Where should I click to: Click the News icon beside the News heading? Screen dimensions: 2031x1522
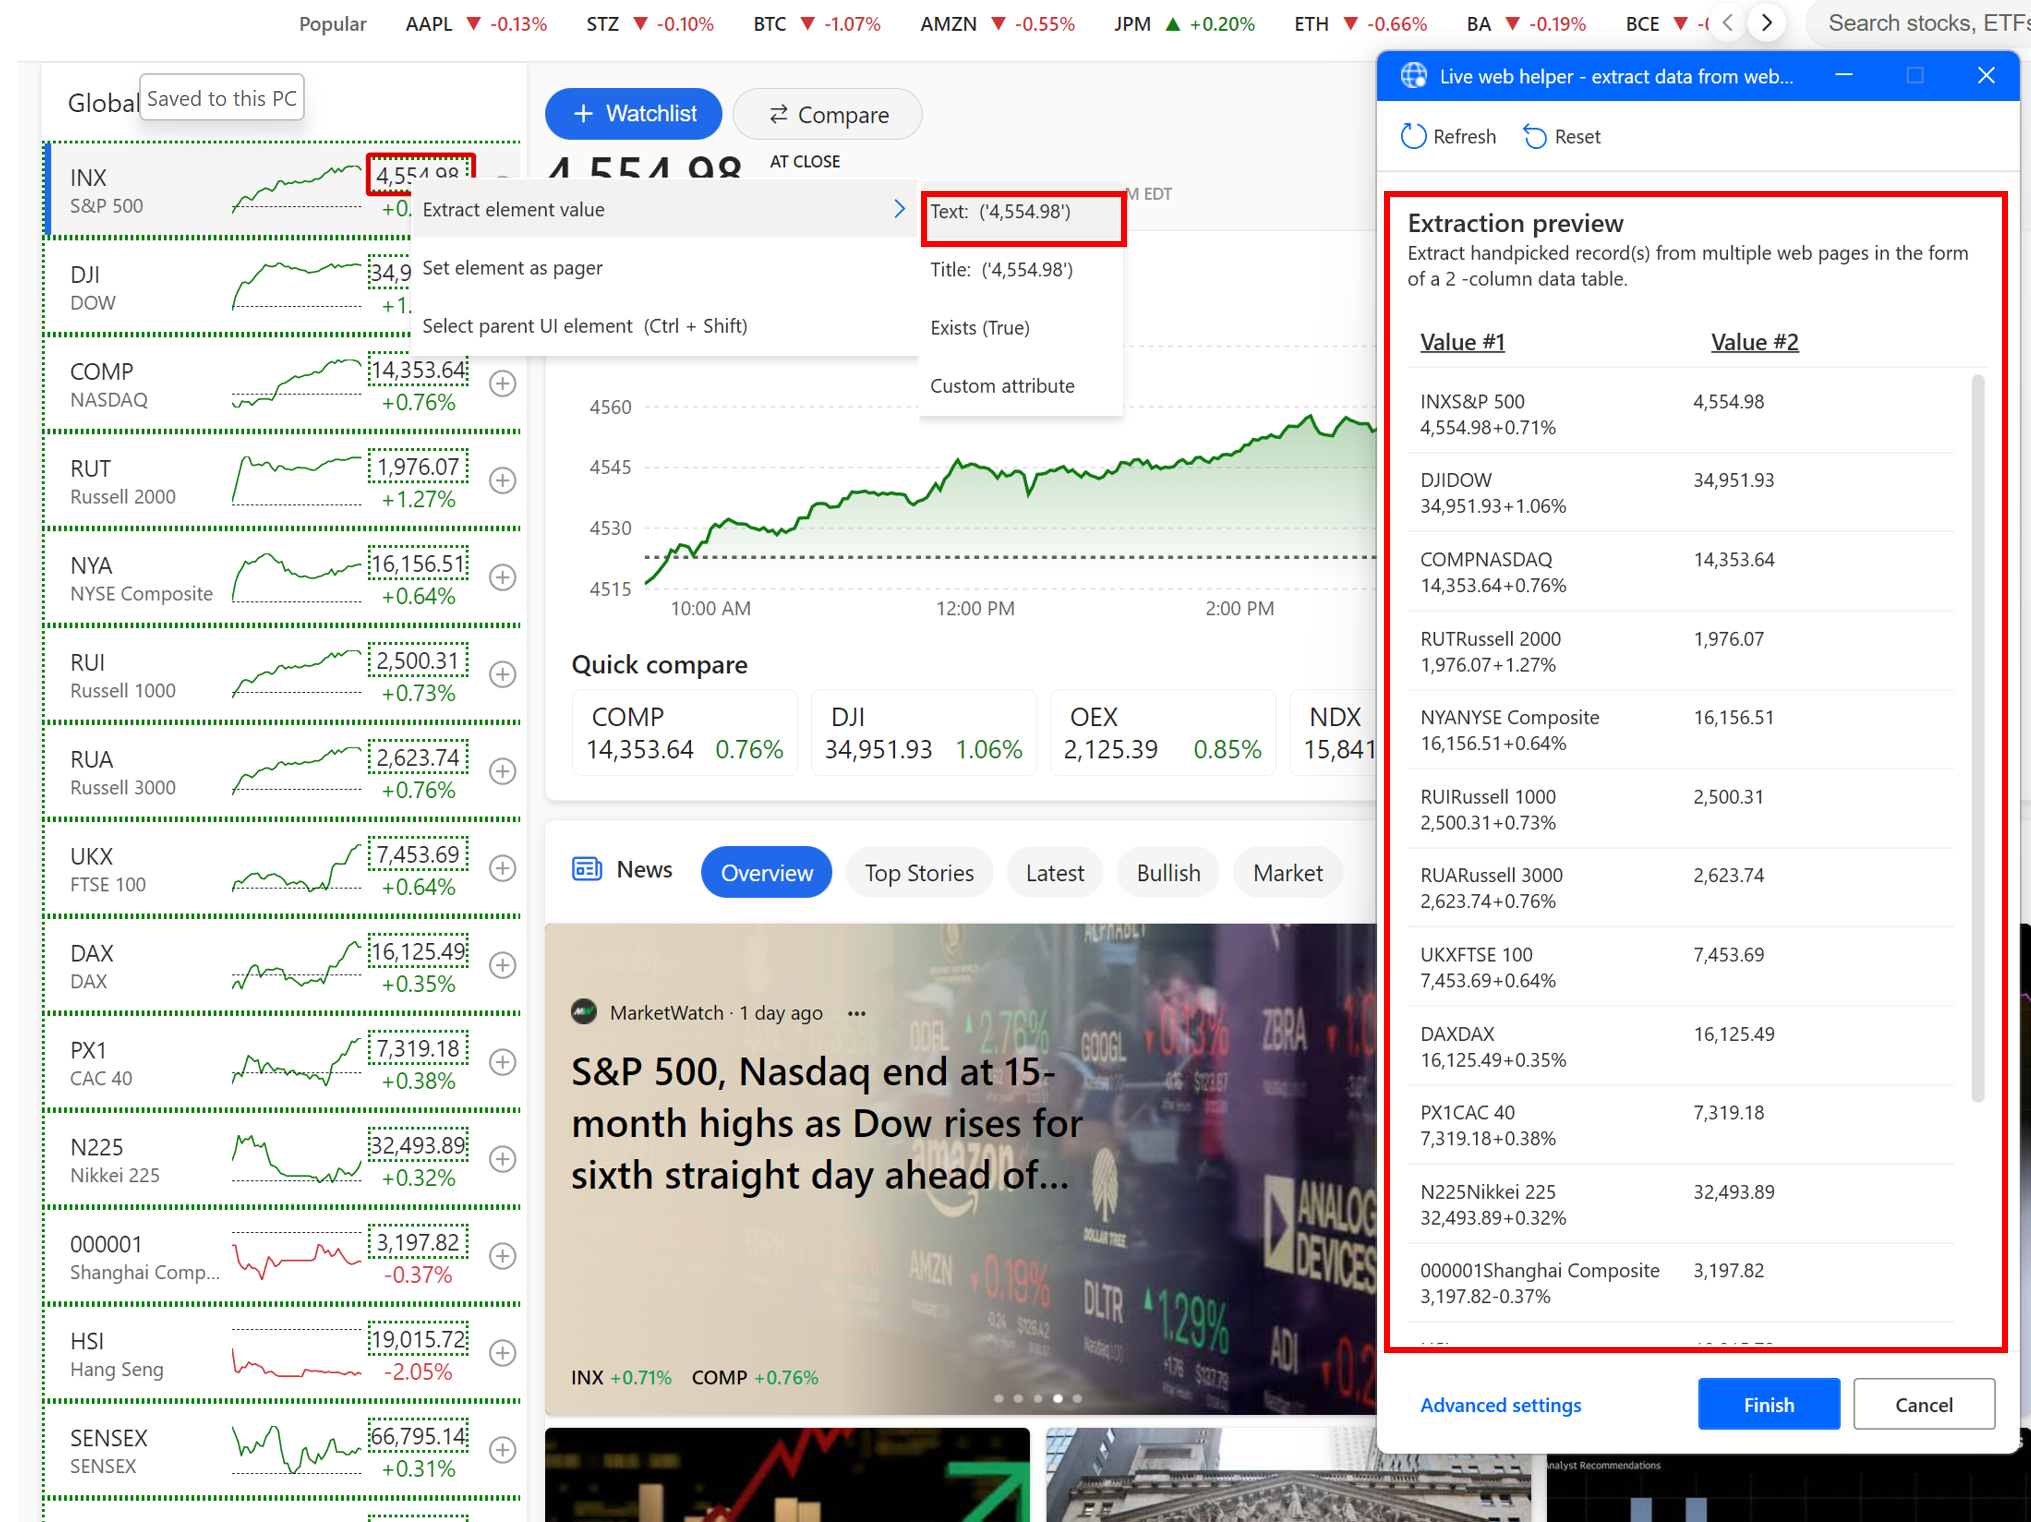pyautogui.click(x=587, y=869)
